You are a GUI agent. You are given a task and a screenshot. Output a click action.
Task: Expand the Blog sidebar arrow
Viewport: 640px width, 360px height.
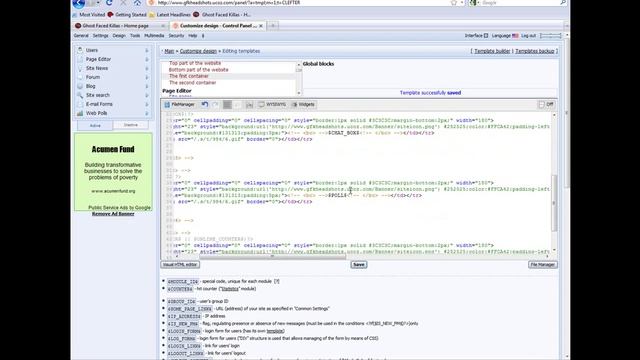[x=147, y=86]
